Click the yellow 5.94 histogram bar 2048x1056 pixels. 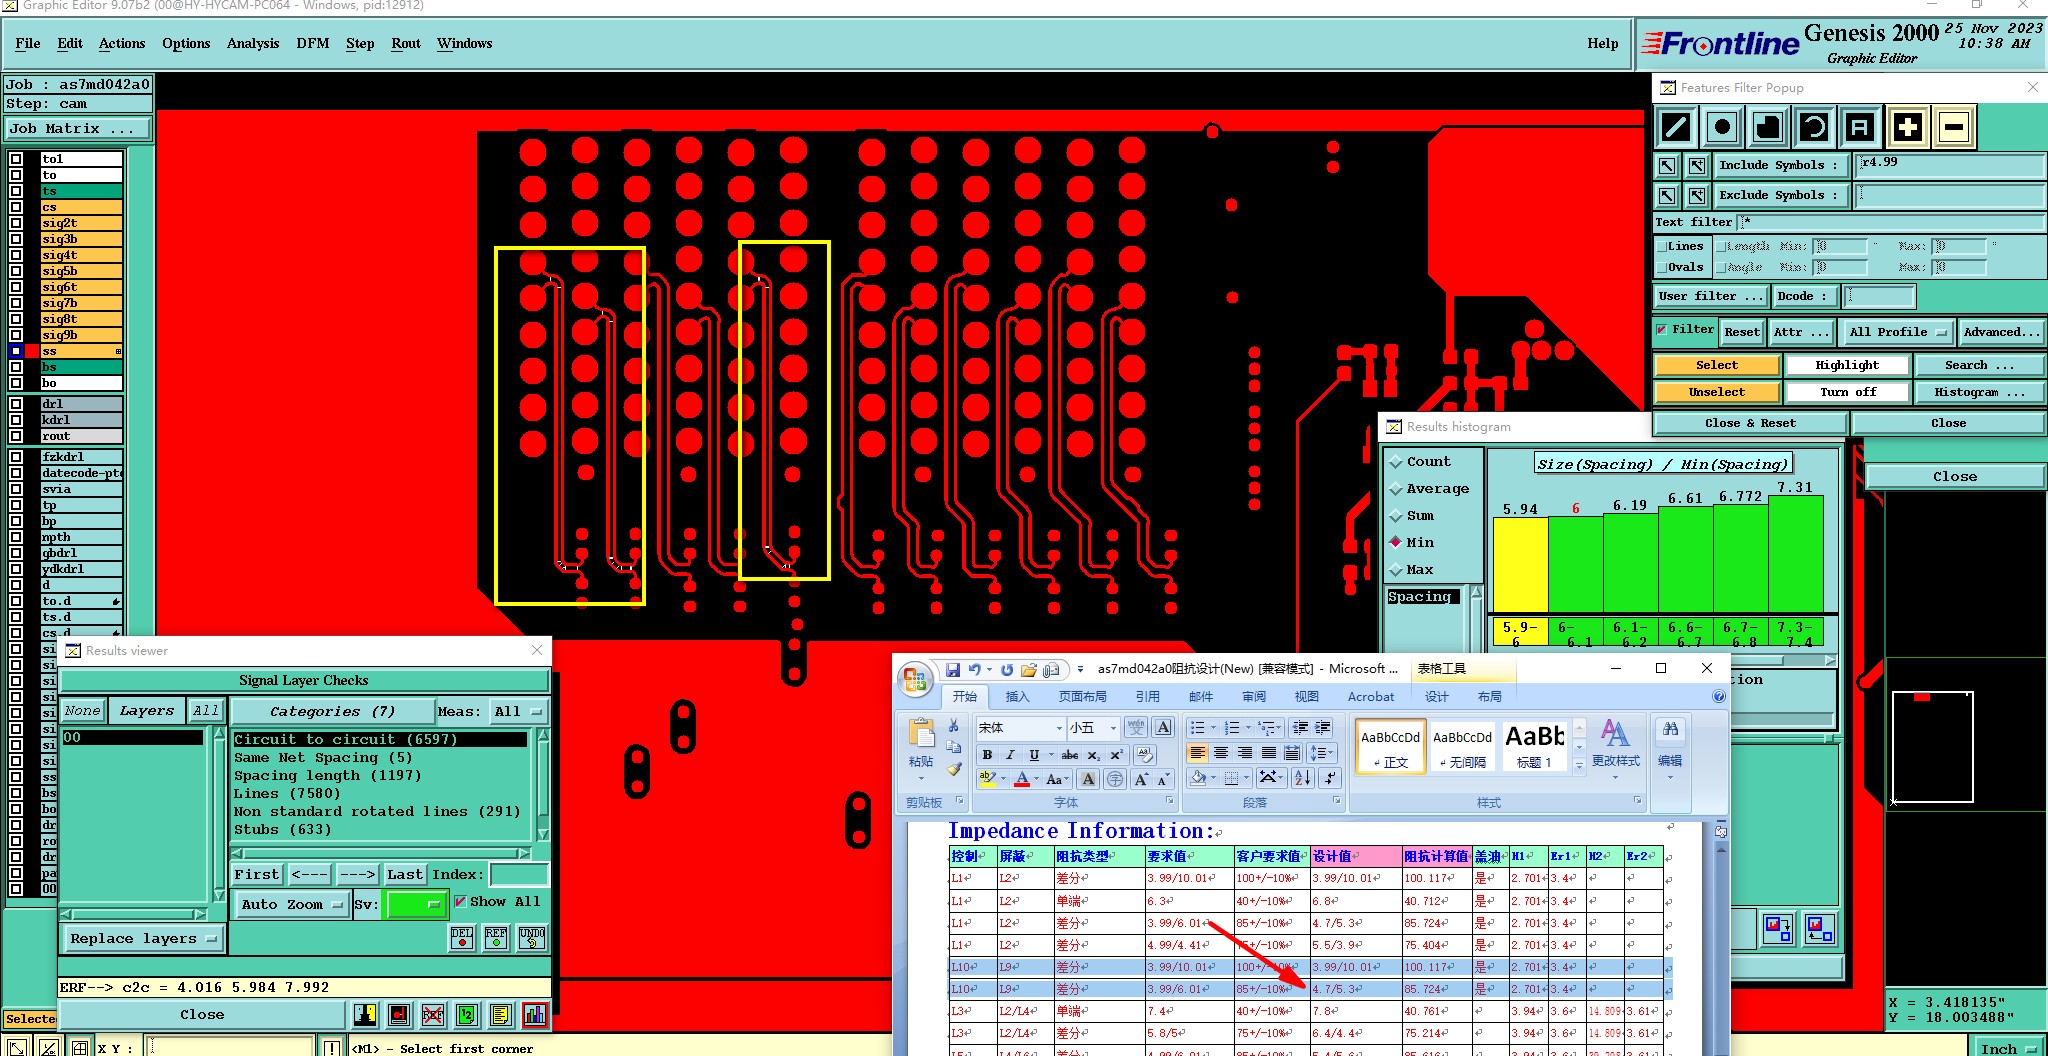[x=1520, y=565]
